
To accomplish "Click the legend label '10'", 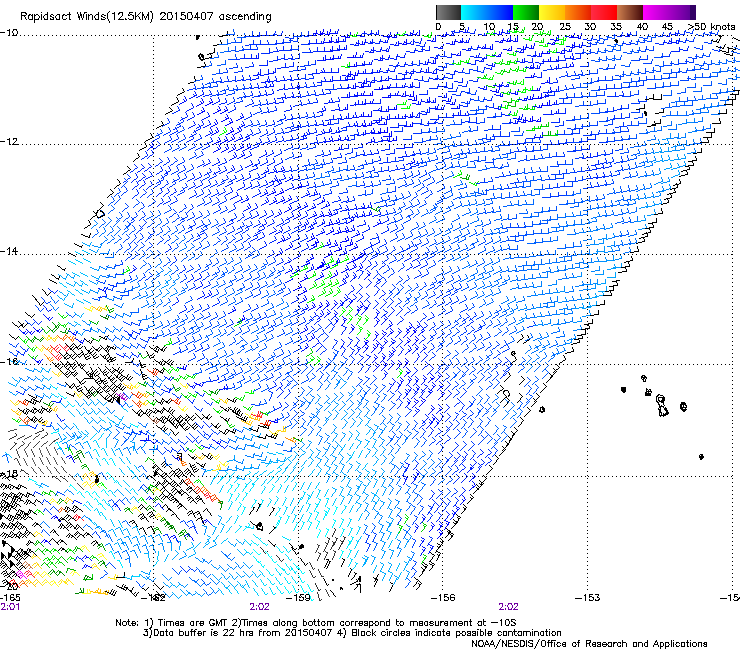I will [x=489, y=27].
